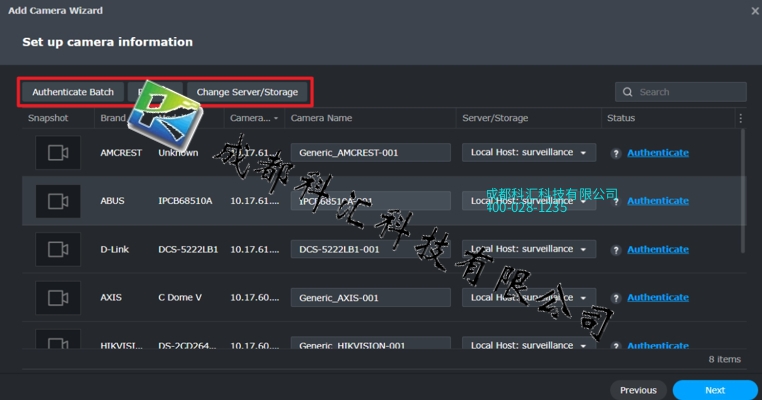The height and width of the screenshot is (400, 762).
Task: Open the D-Link row Server/Storage dropdown
Action: pos(529,249)
